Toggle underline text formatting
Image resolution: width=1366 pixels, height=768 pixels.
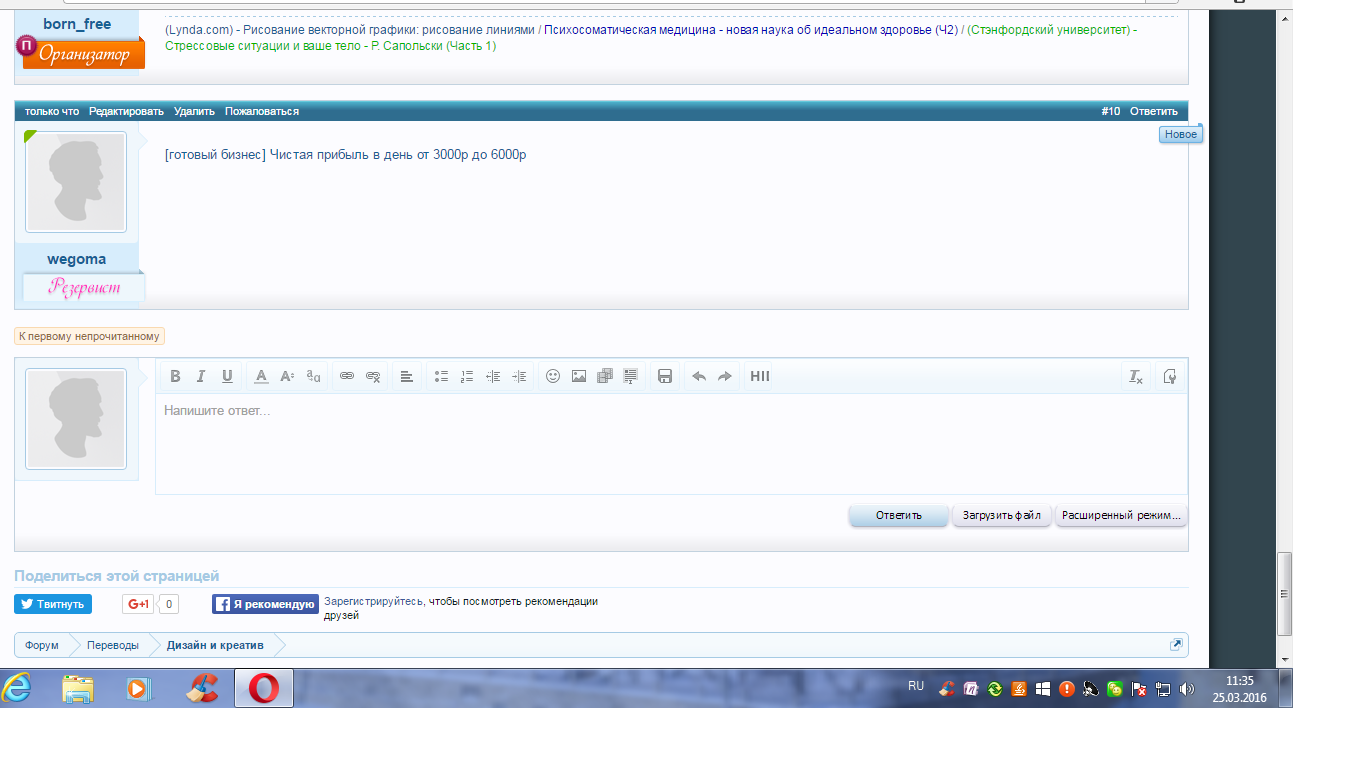point(227,377)
